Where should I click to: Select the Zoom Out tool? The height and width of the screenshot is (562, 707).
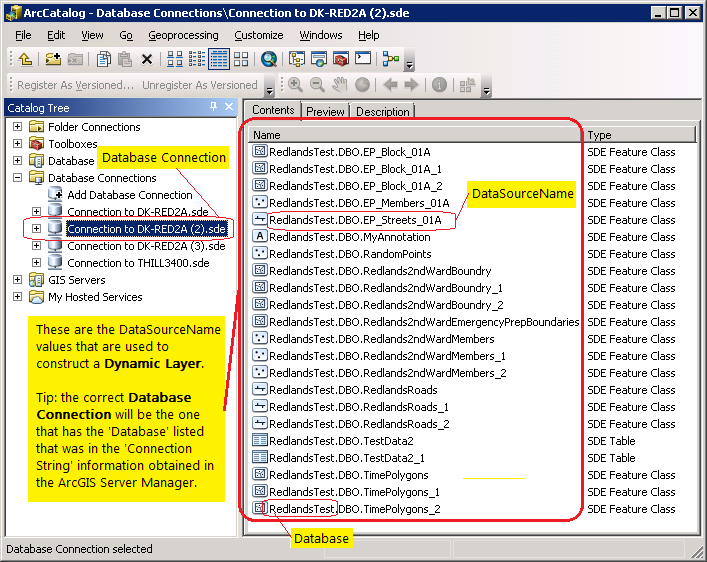(x=317, y=85)
